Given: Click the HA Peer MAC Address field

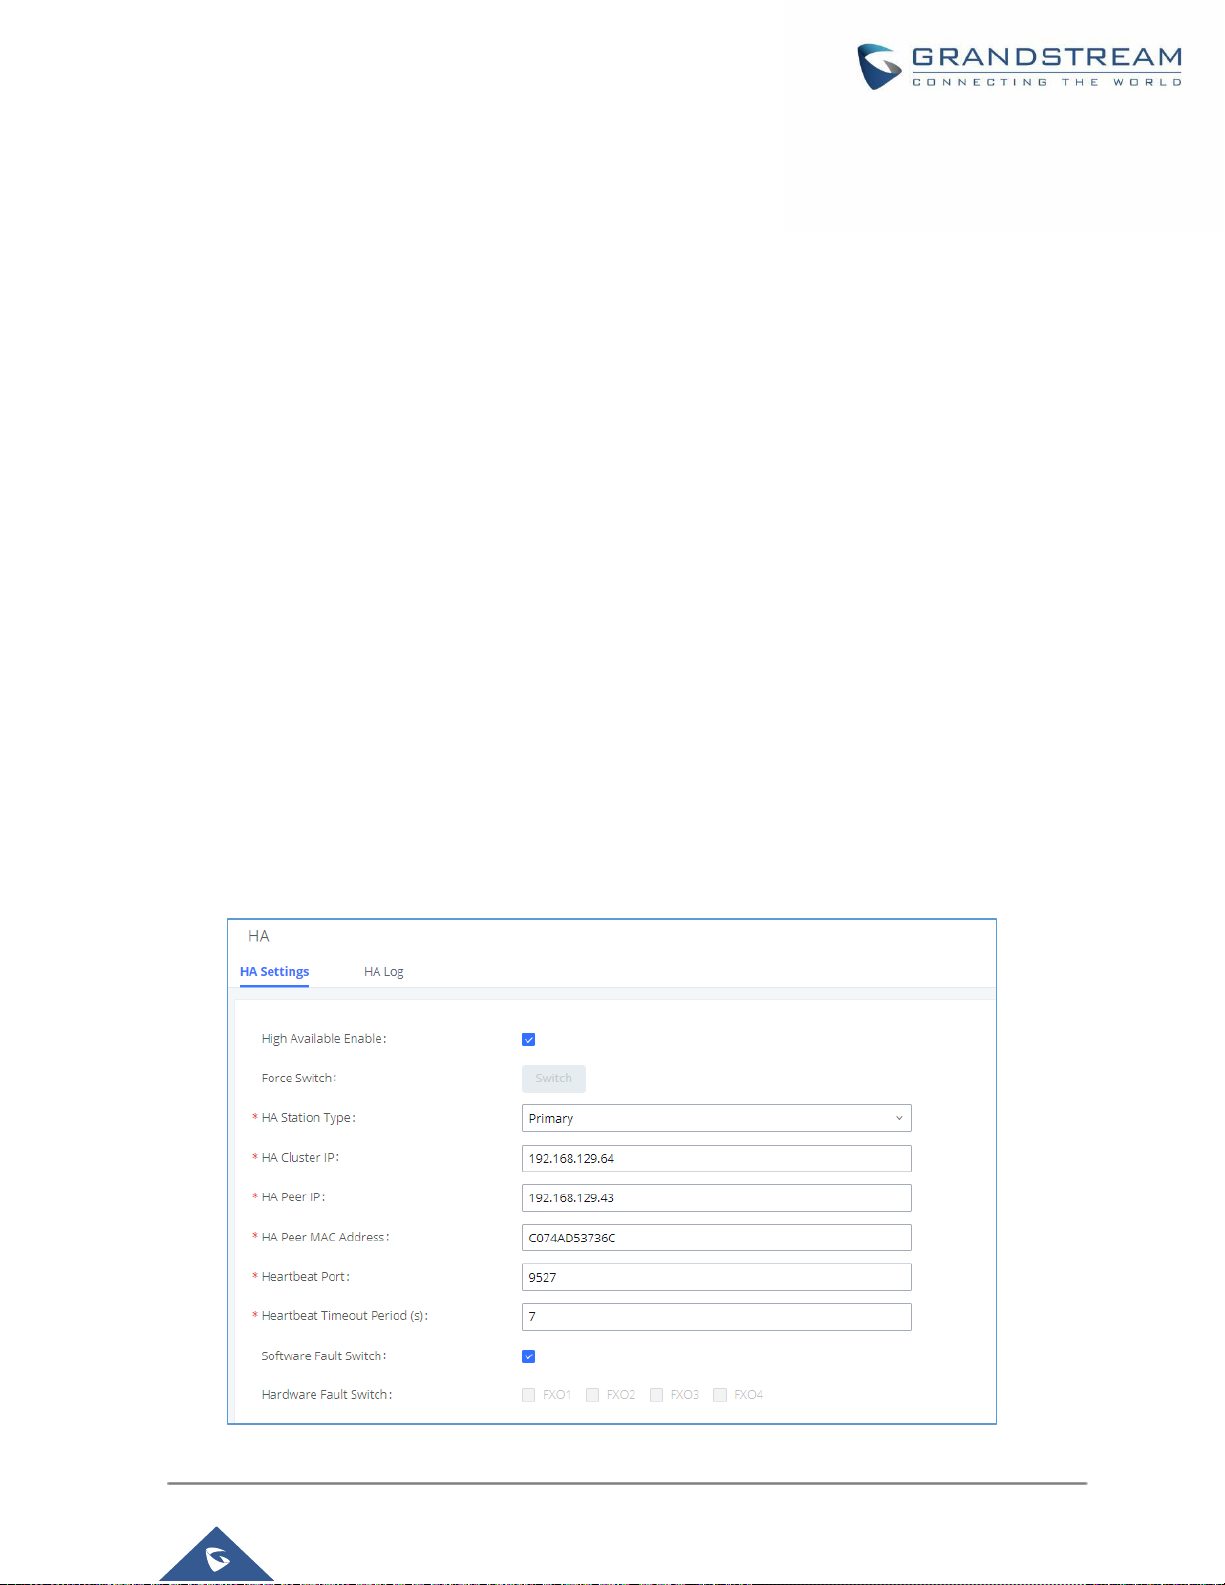Looking at the screenshot, I should (x=716, y=1238).
